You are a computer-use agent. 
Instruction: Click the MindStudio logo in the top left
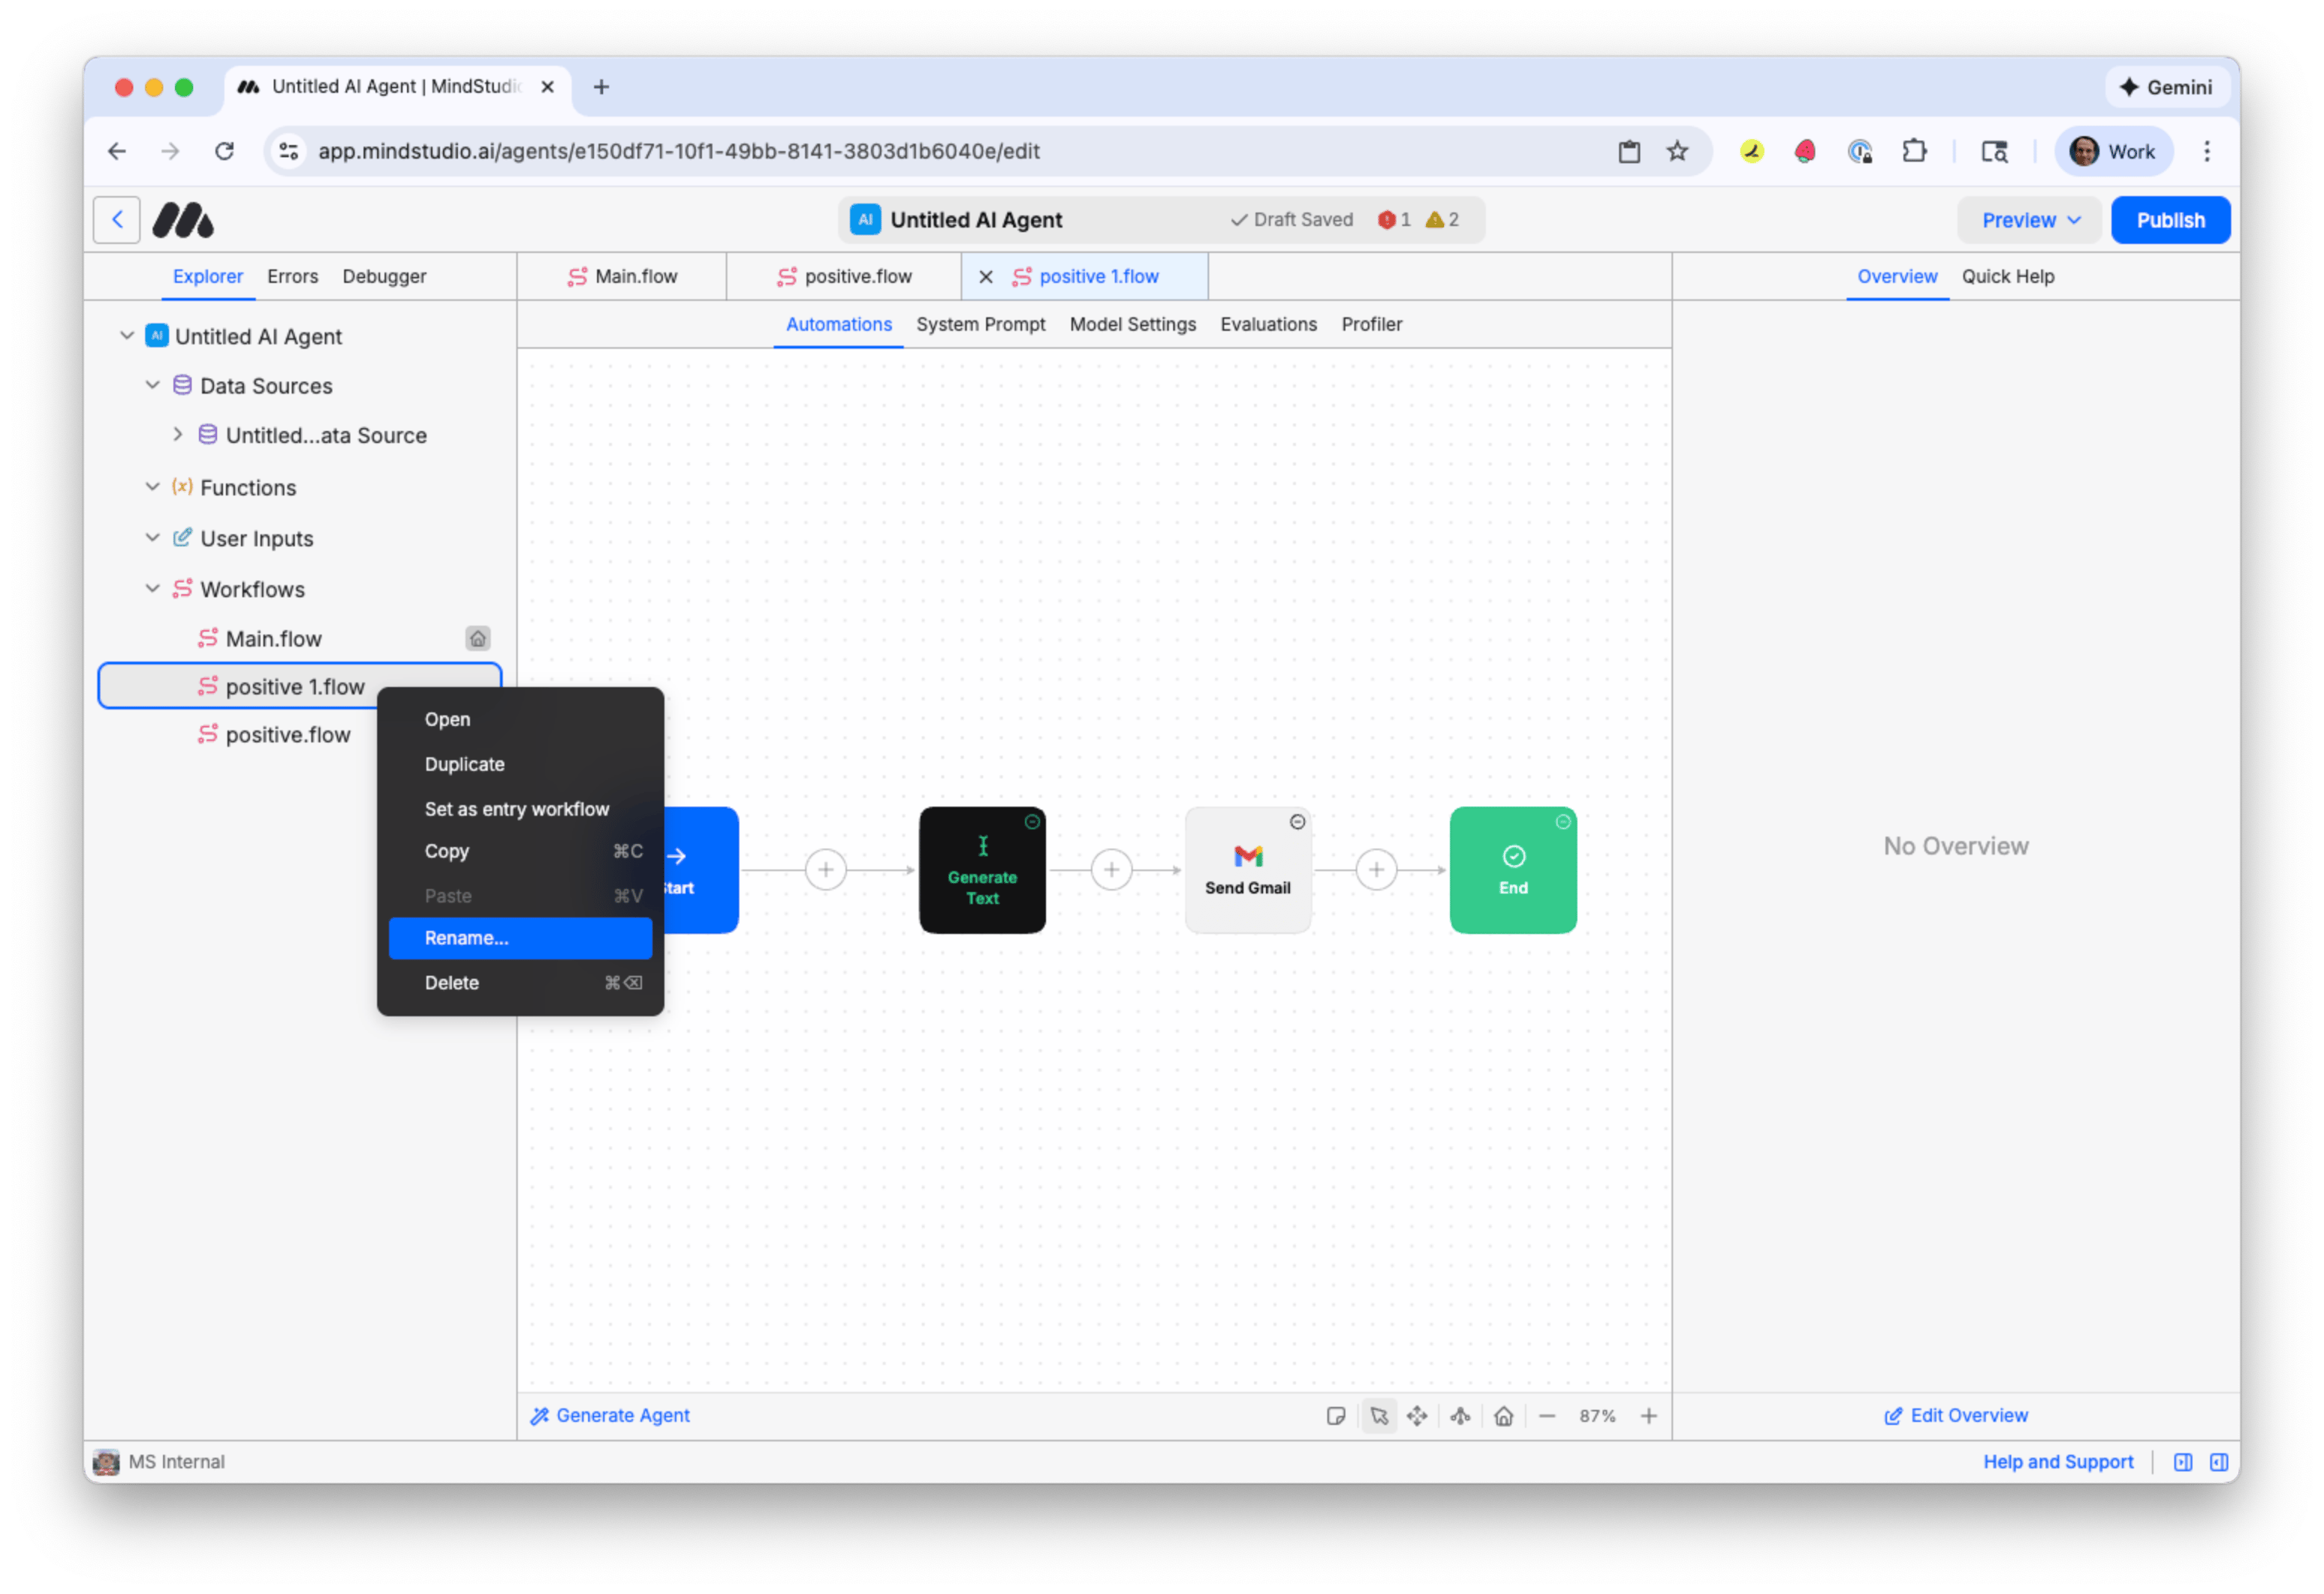[x=183, y=219]
